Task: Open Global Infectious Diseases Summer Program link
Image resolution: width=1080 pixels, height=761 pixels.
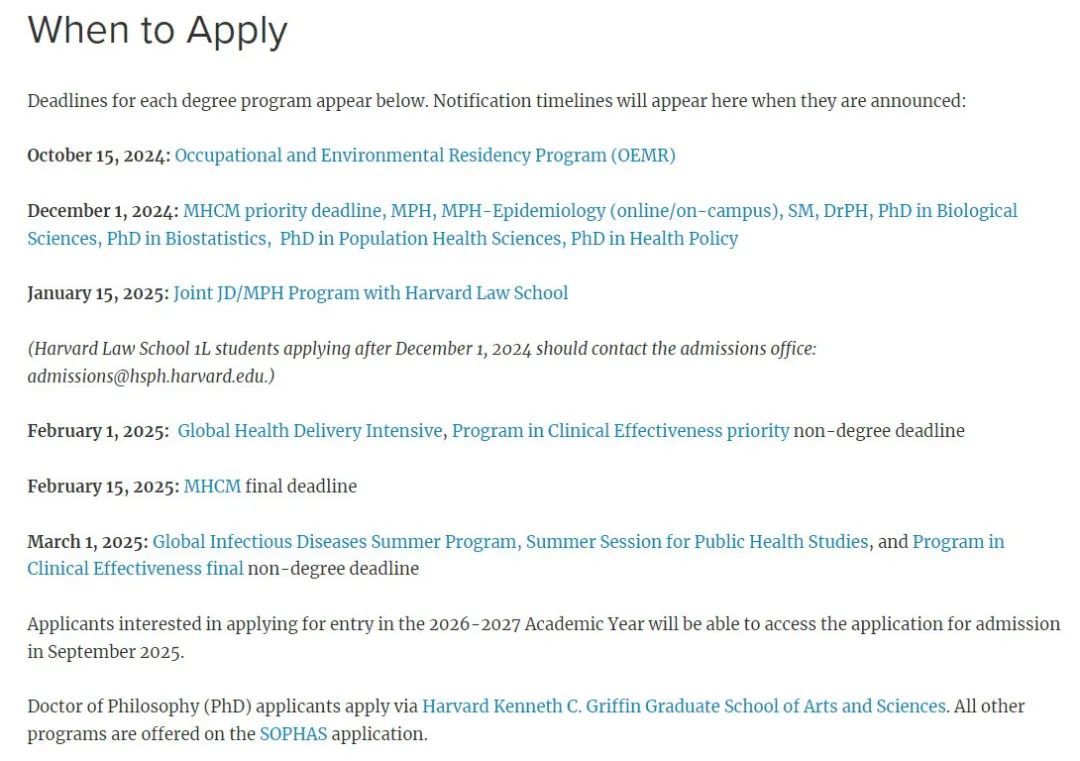Action: tap(334, 541)
